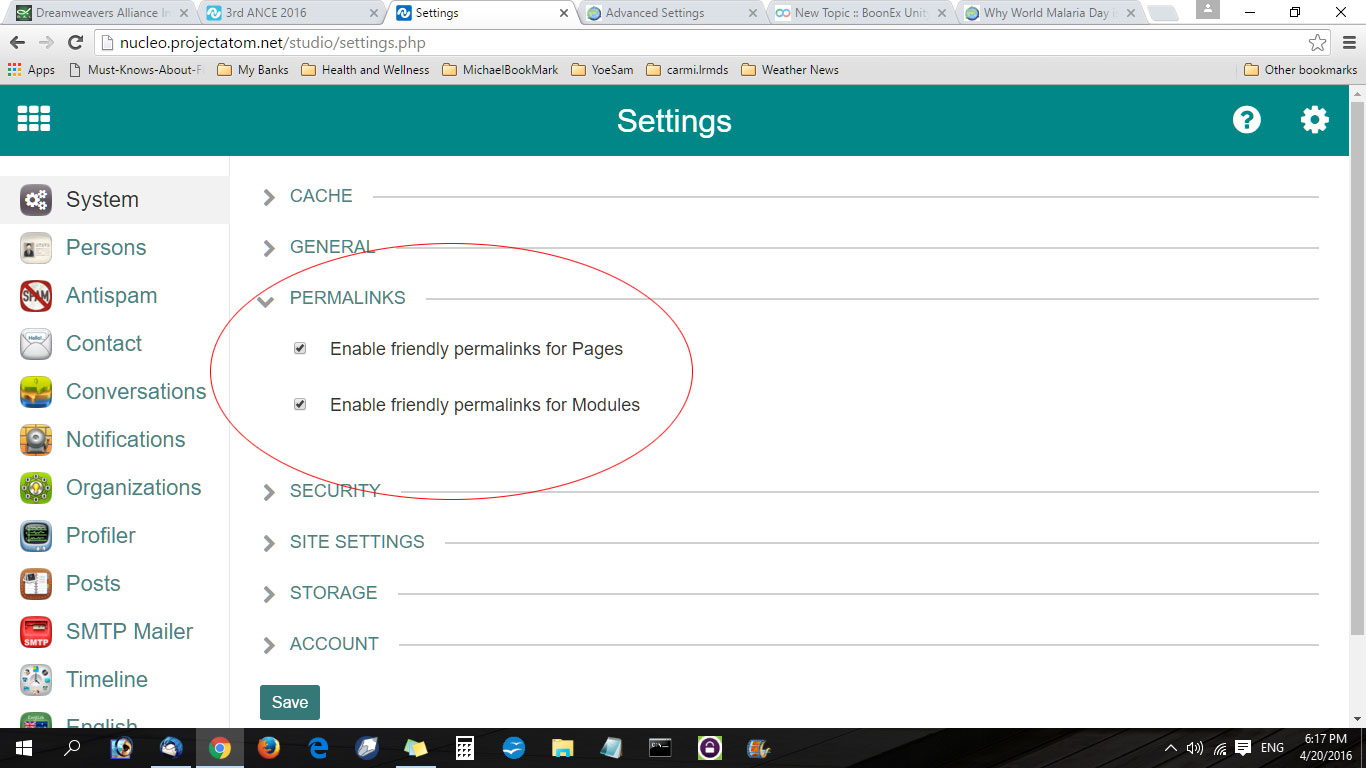Open the Apps bookmarks shortcut
The width and height of the screenshot is (1366, 768).
click(31, 70)
